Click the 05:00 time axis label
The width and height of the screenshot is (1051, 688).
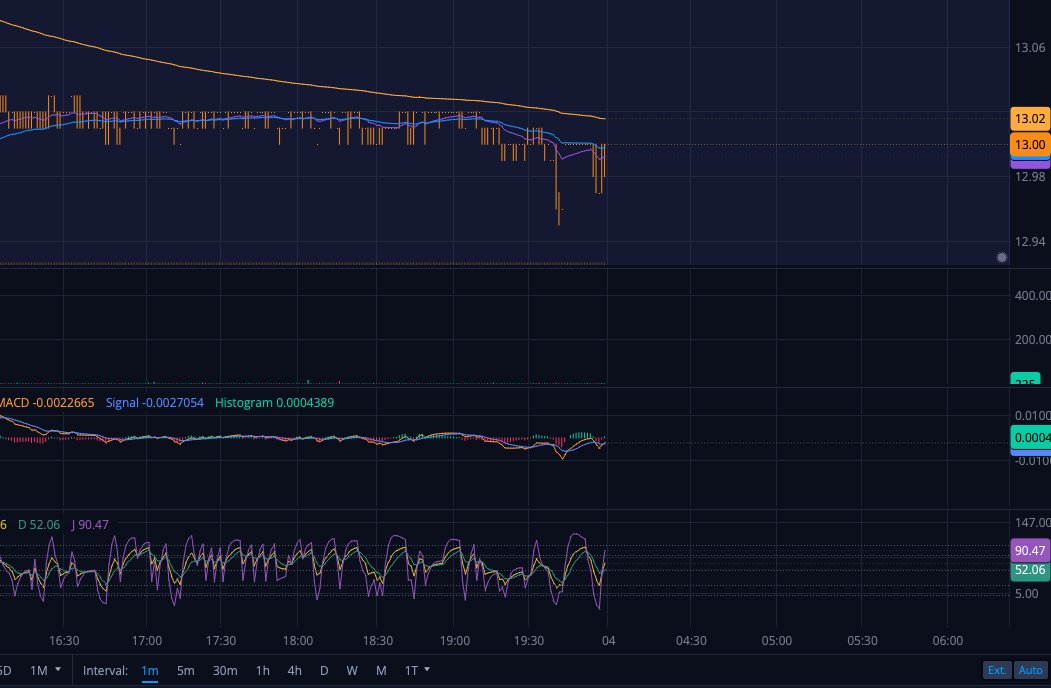tap(776, 640)
